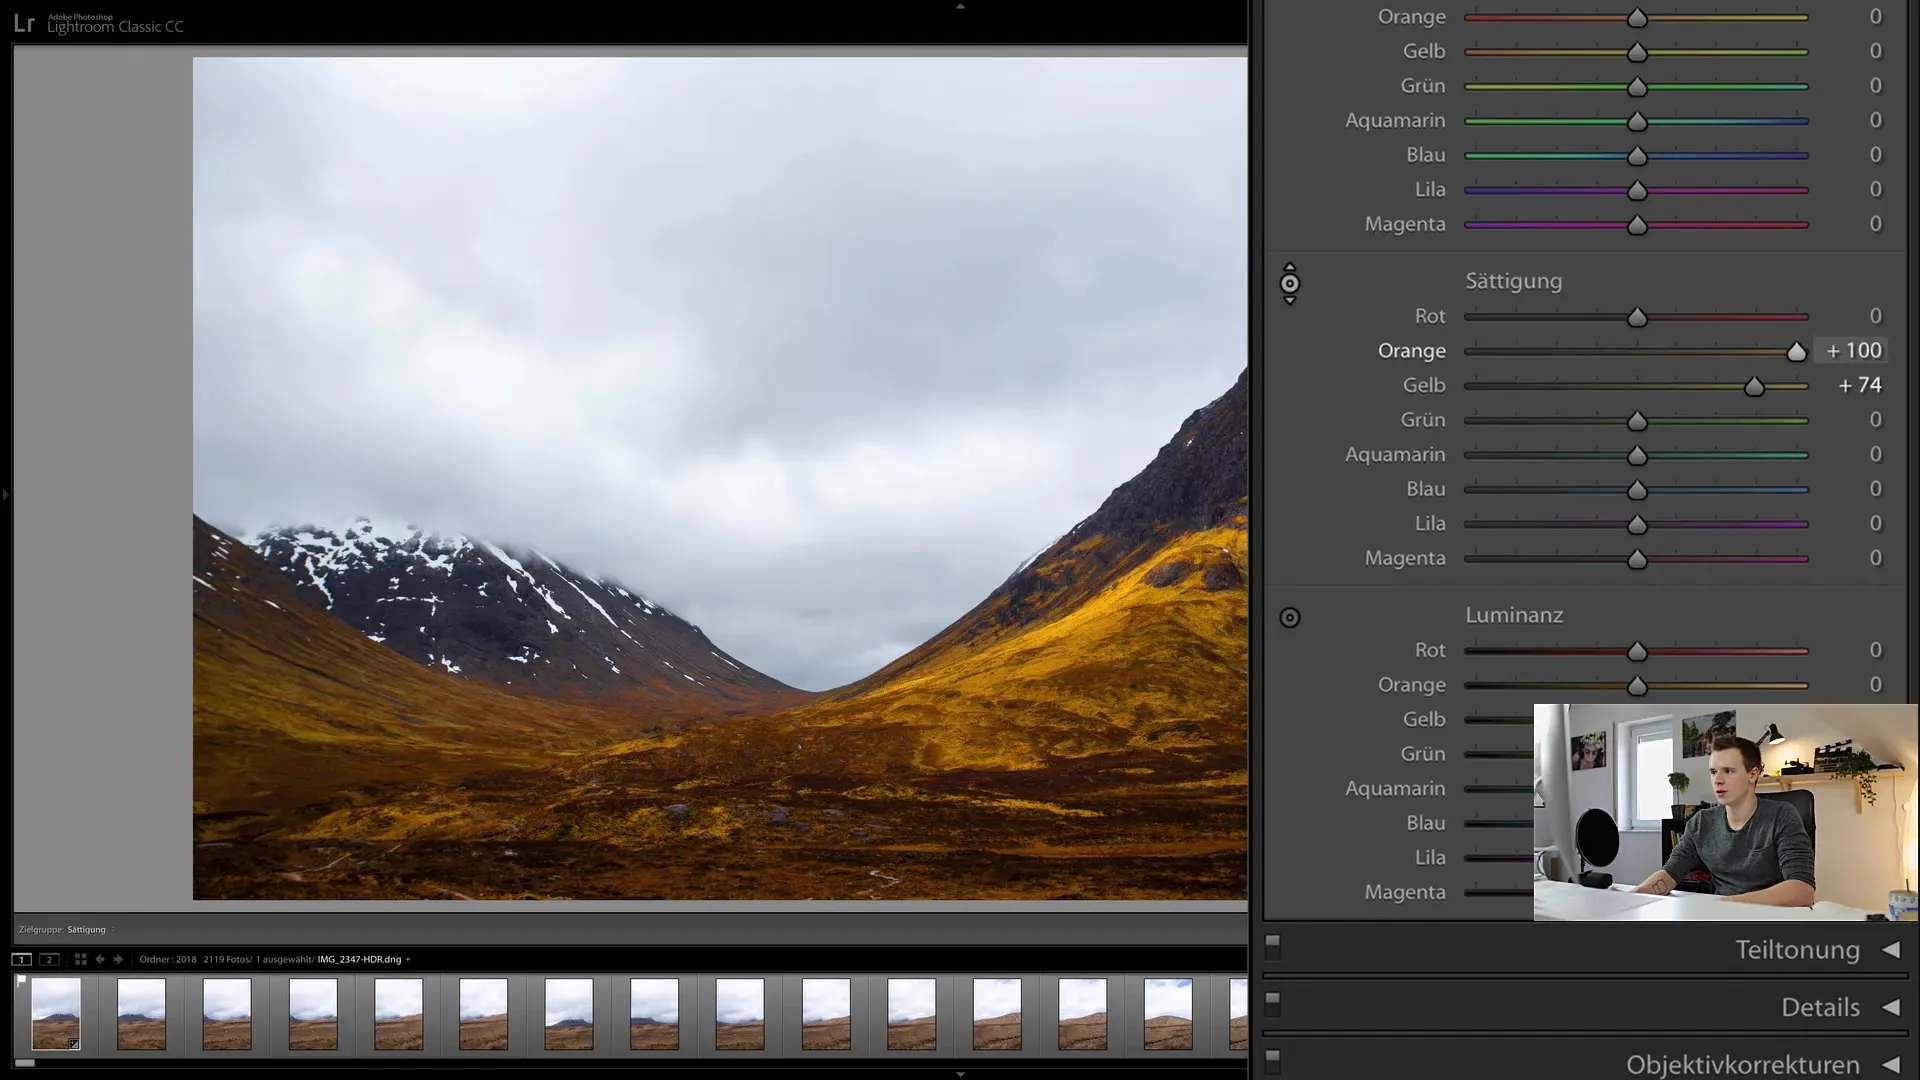Click the Sättigung Rot slider handle
This screenshot has width=1920, height=1080.
tap(1637, 318)
